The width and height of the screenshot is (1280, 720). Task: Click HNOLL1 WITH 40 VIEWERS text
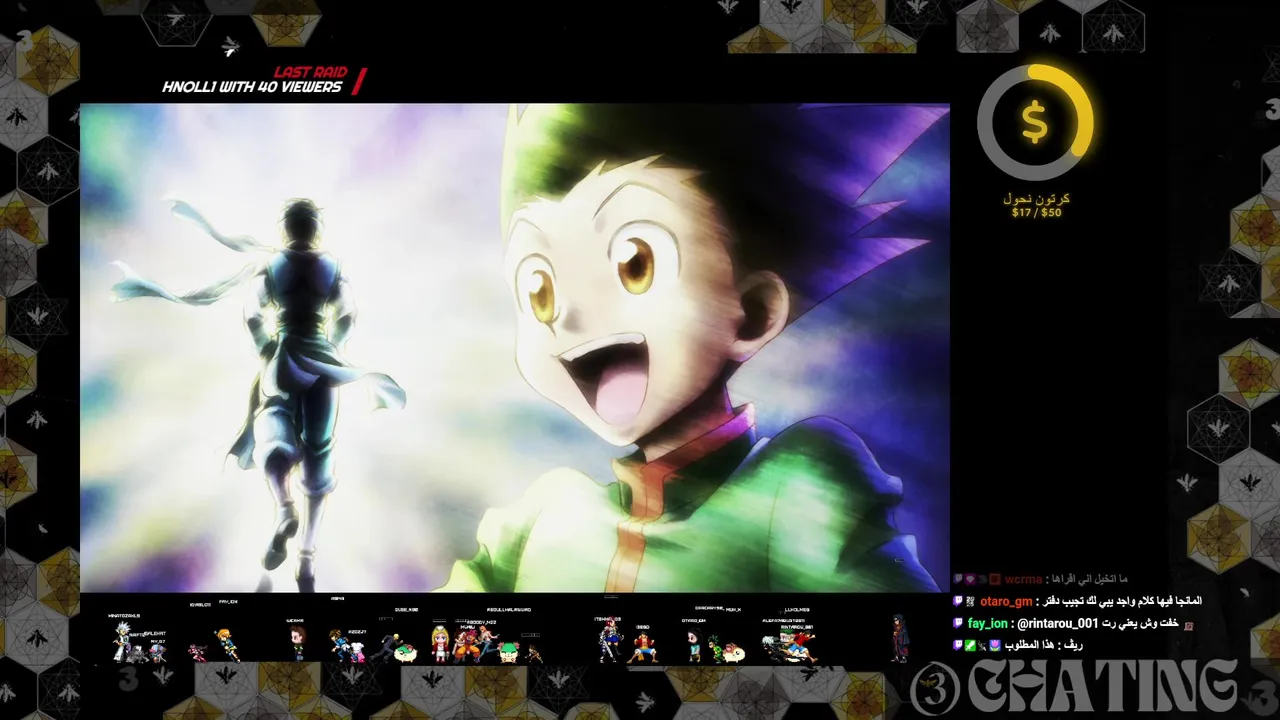pos(252,87)
